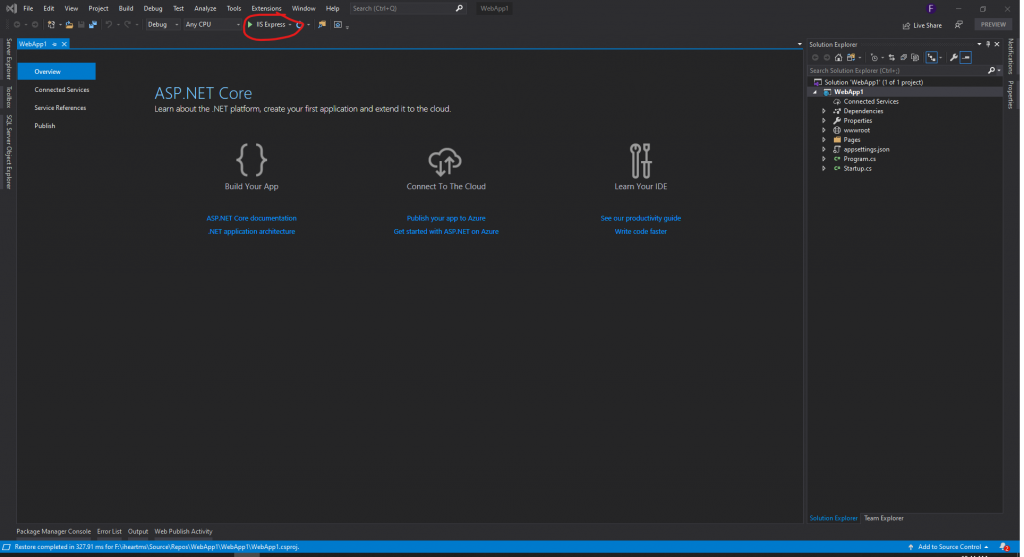Select the Overview page tab
This screenshot has width=1024, height=557.
point(57,72)
